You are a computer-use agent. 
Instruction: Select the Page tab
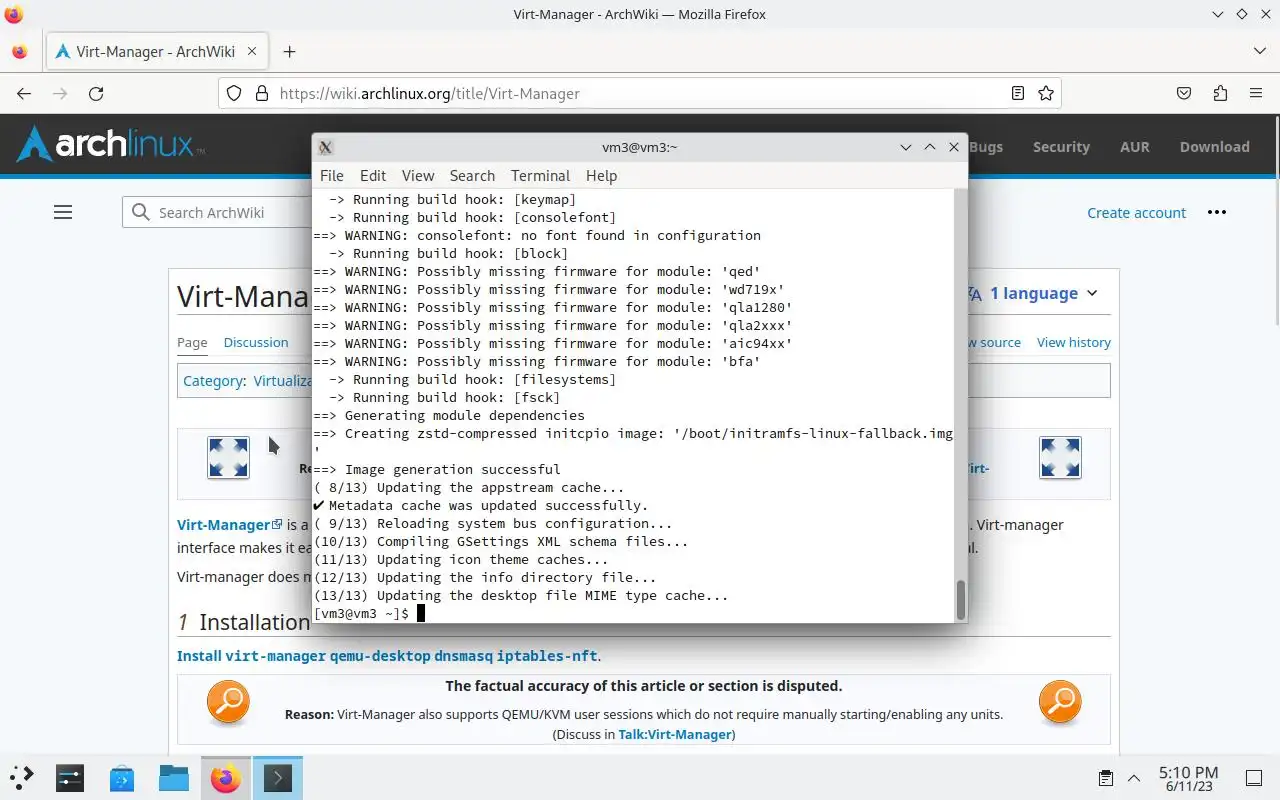[192, 342]
